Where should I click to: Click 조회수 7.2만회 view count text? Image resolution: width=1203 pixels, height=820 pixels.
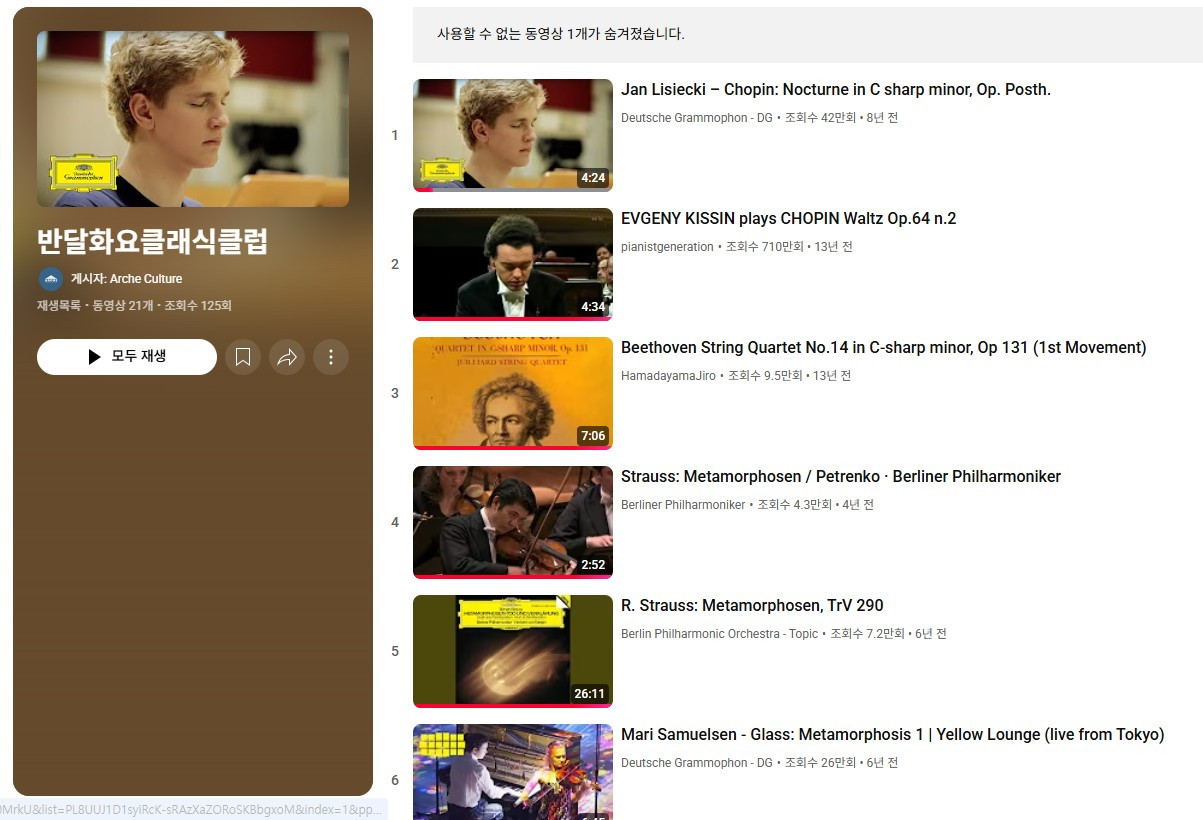tap(868, 634)
